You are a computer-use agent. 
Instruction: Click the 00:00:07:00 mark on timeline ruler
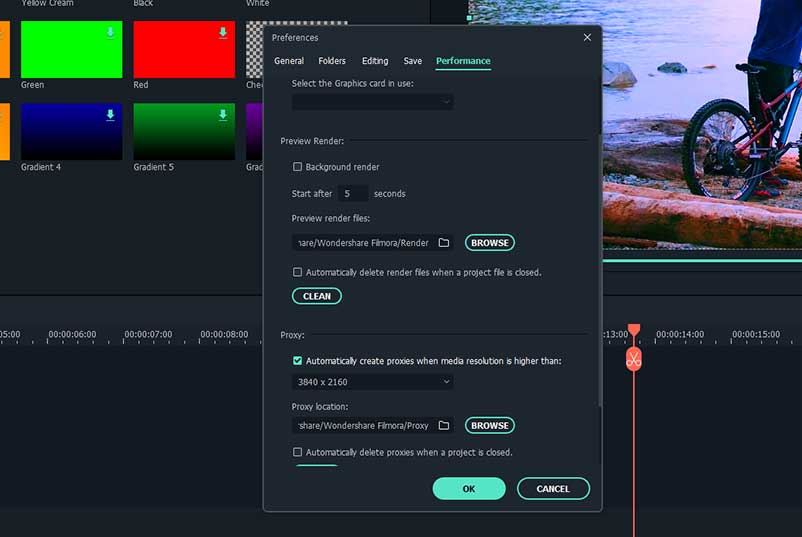(x=148, y=334)
